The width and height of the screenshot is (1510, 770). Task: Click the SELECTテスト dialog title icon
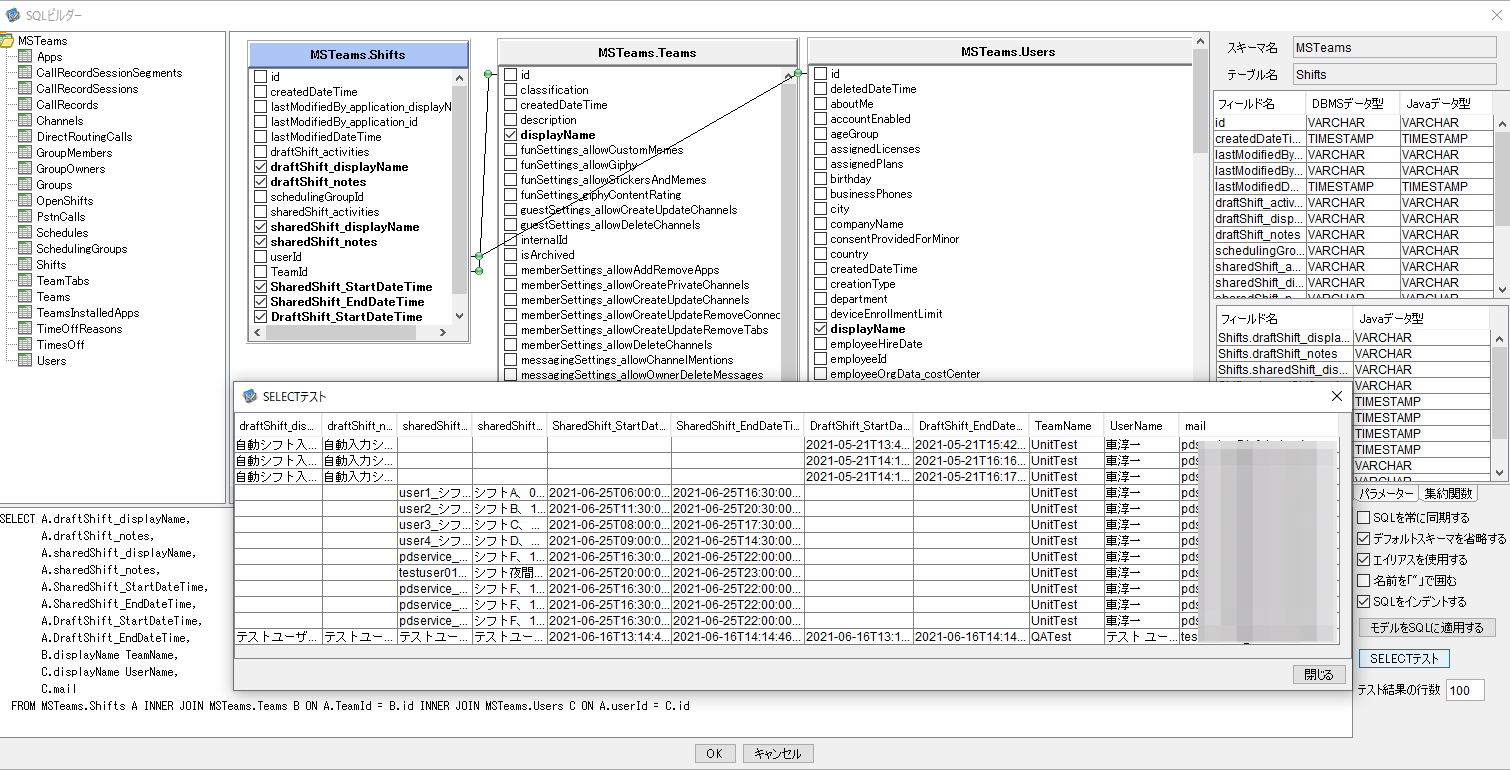(x=250, y=397)
